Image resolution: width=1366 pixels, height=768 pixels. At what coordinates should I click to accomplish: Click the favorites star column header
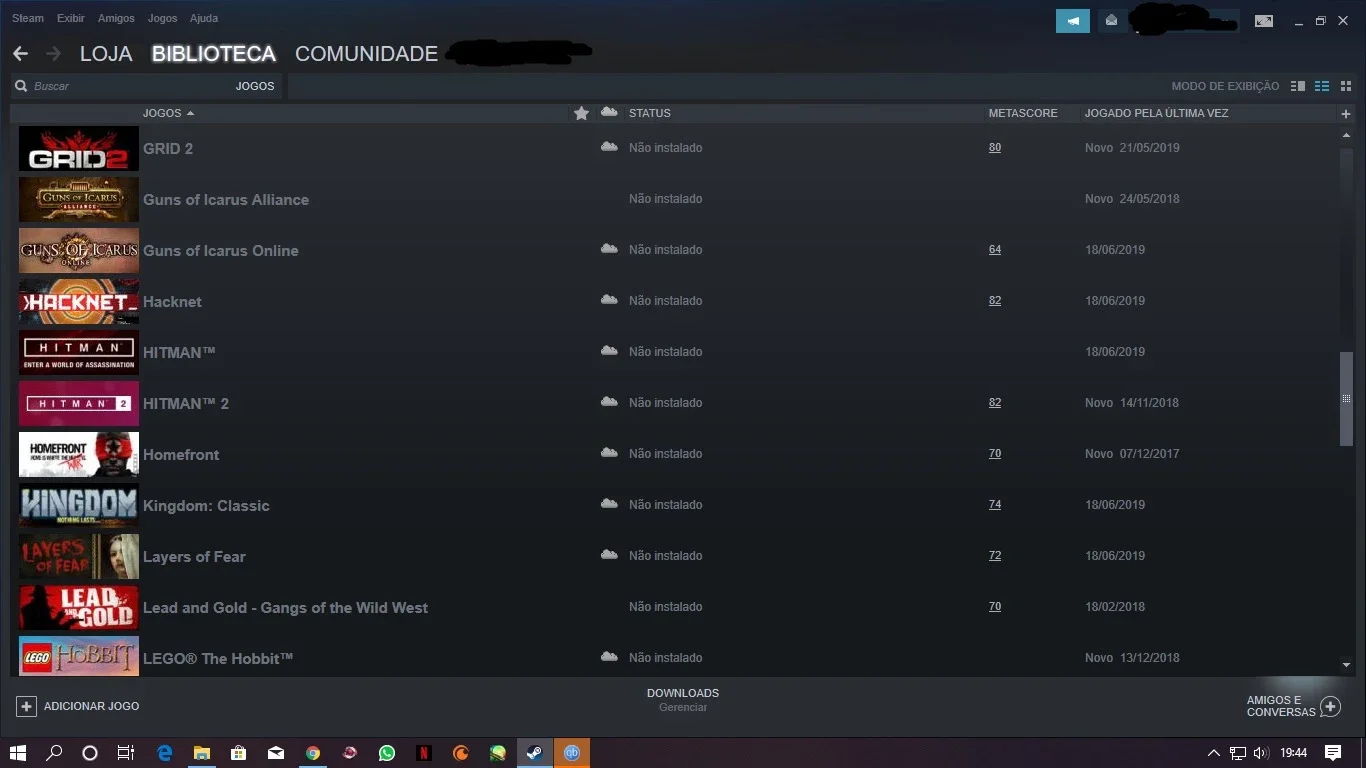[x=581, y=114]
